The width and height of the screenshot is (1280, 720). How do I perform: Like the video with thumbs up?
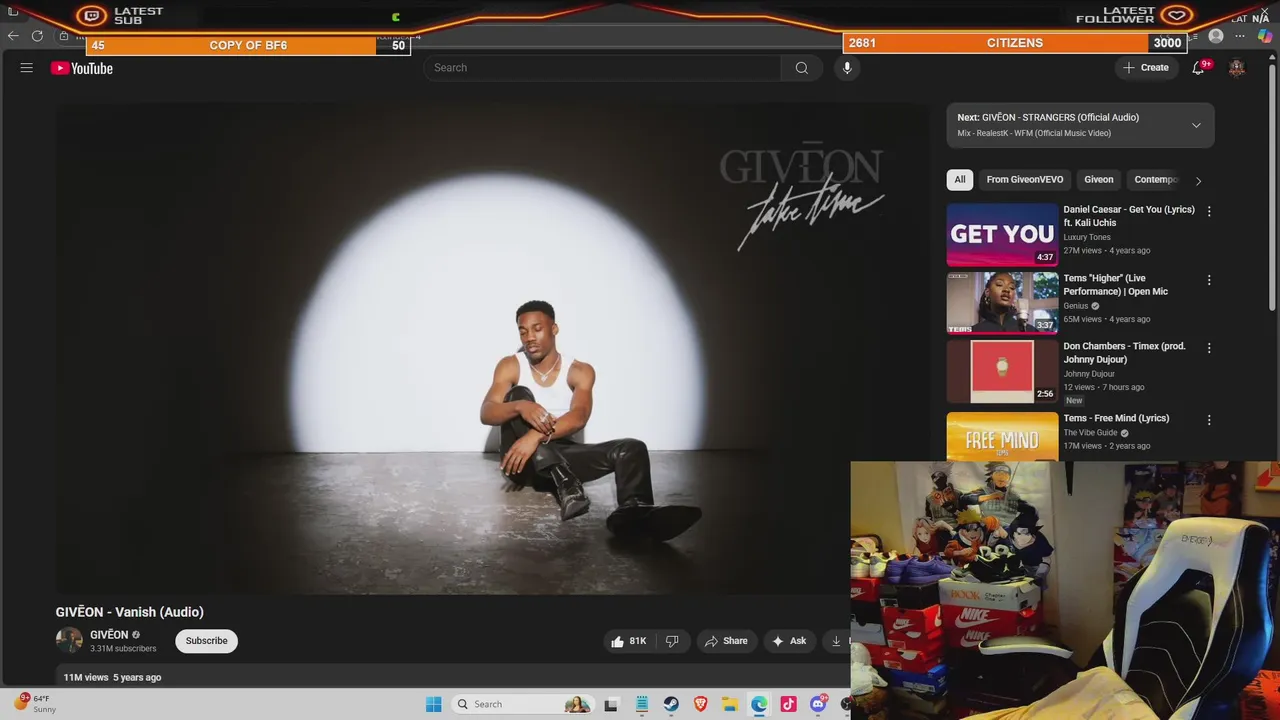pyautogui.click(x=628, y=641)
